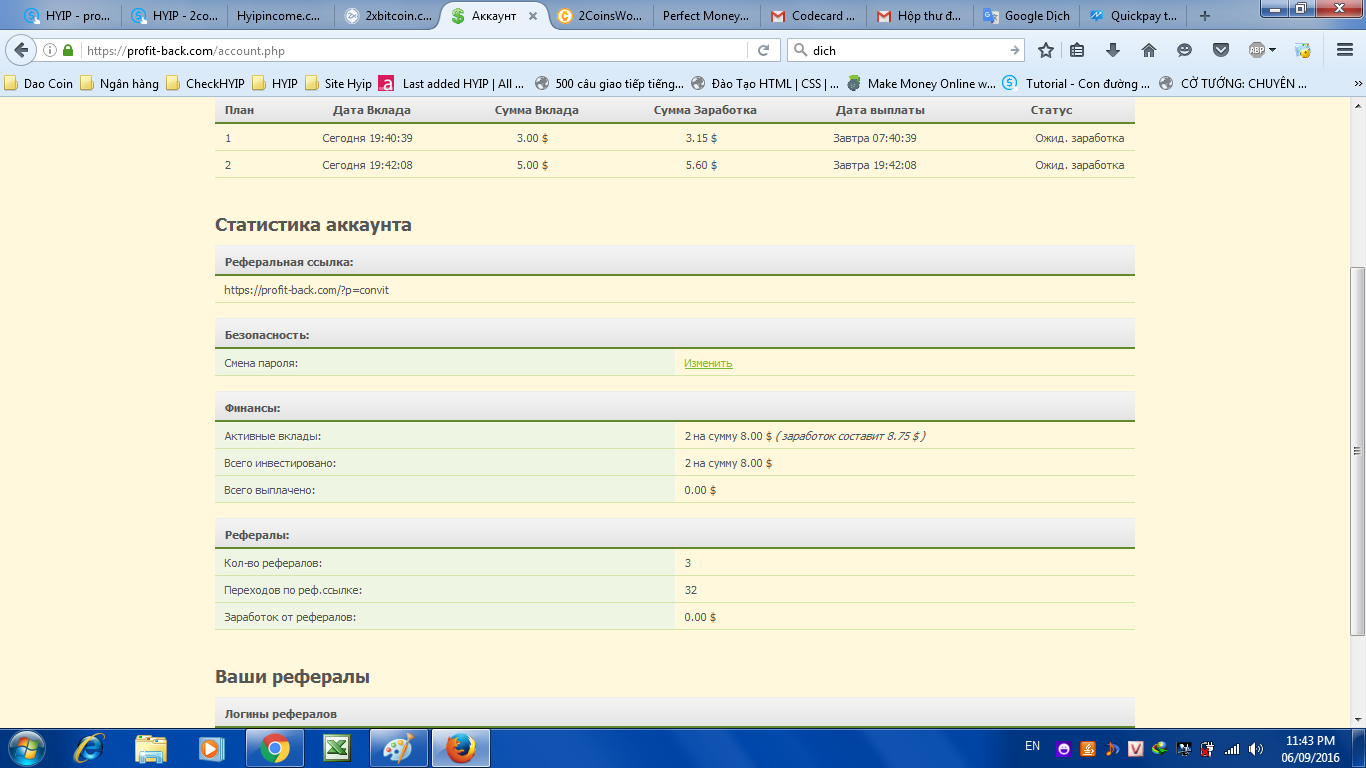Open the 'Tutorial - Con đường' bookmark

1076,84
